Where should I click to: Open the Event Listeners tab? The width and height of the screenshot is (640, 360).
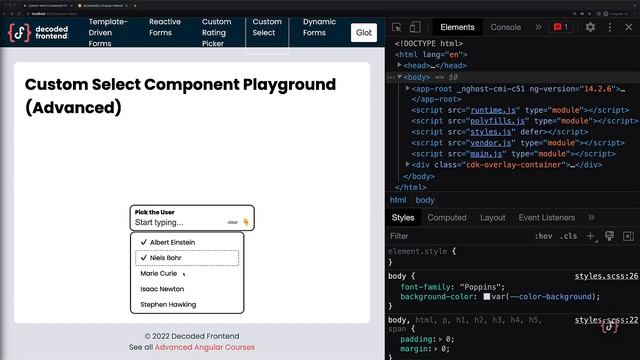pyautogui.click(x=547, y=218)
